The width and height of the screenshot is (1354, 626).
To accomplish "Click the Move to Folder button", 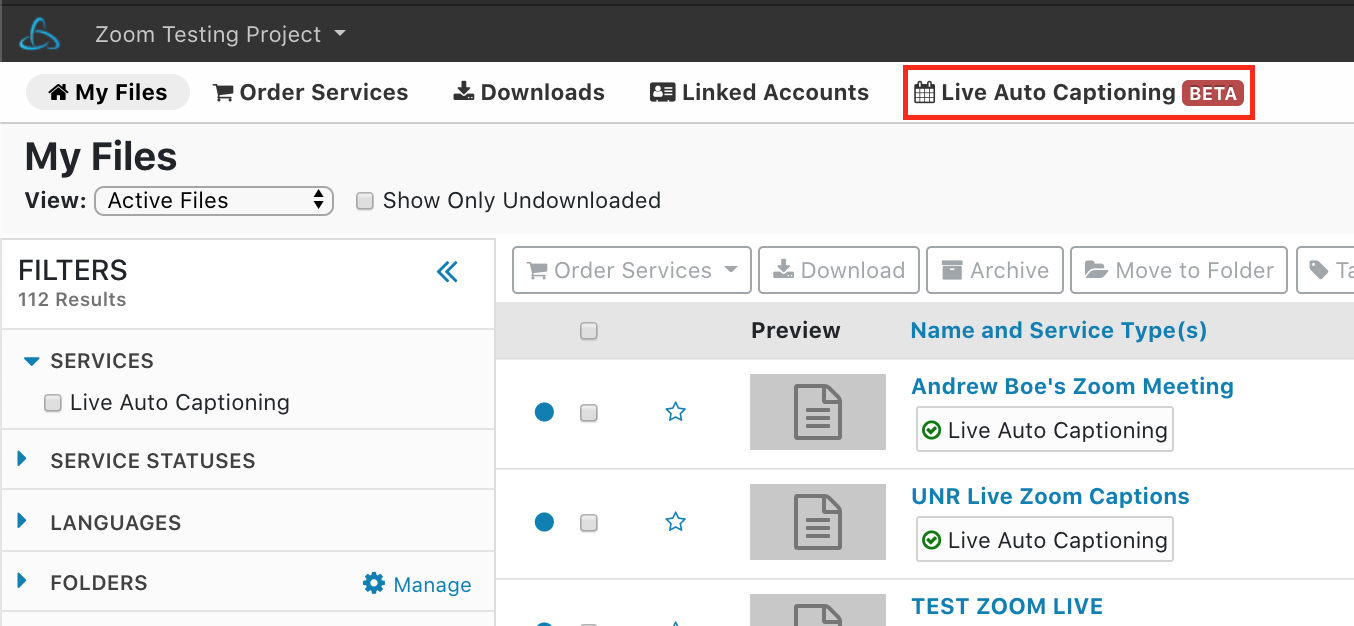I will (x=1179, y=270).
